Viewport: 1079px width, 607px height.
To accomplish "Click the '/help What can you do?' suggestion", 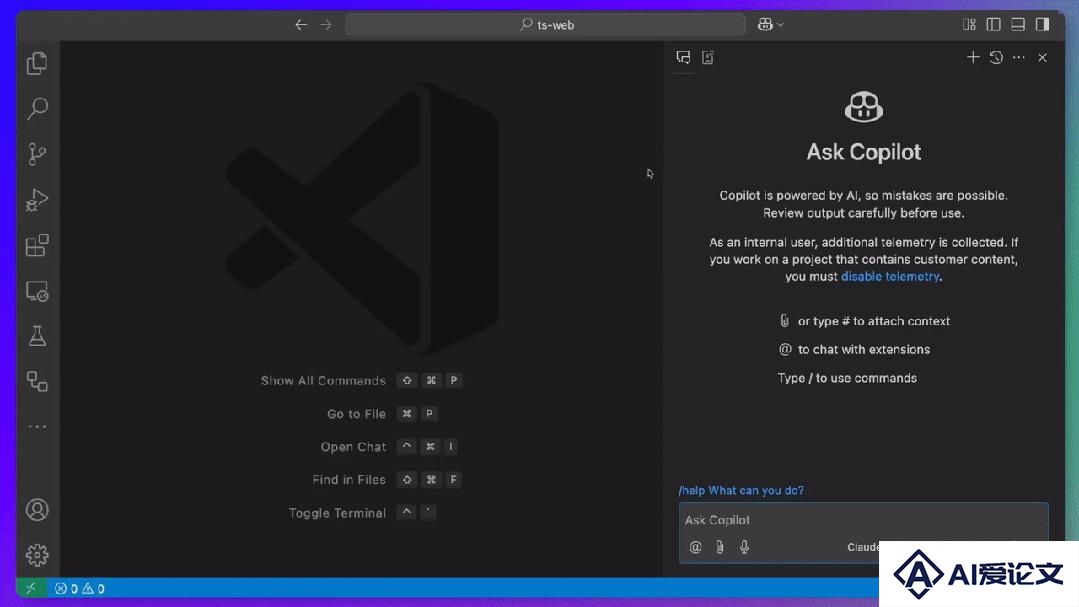I will [741, 491].
